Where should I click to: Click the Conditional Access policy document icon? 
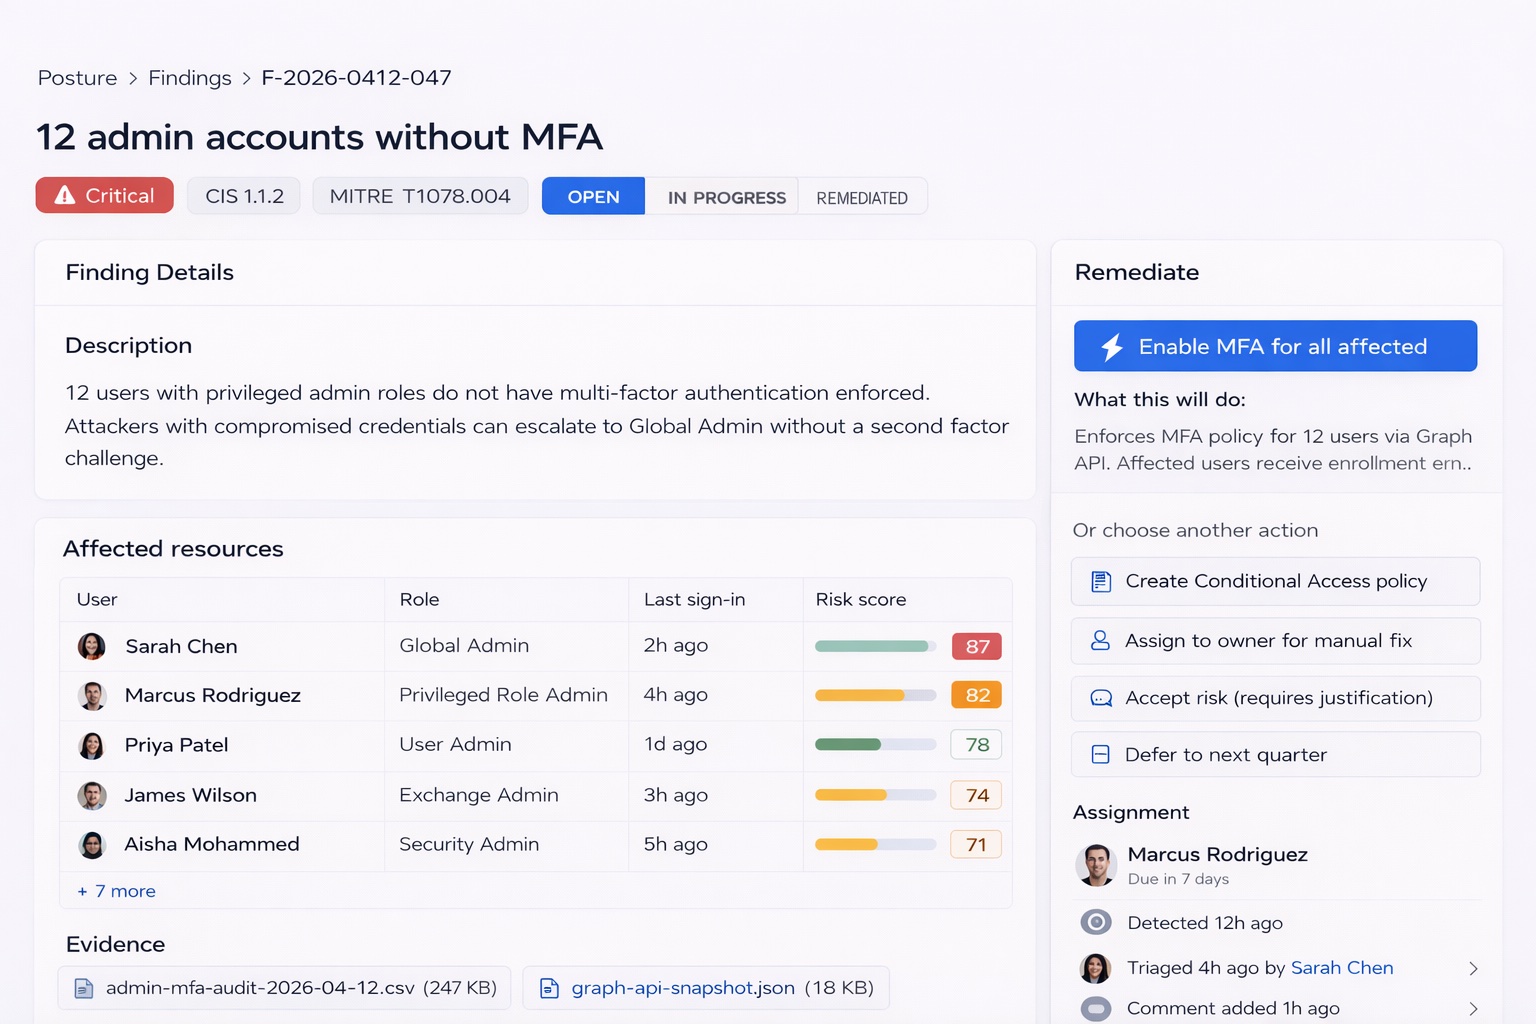(1101, 582)
